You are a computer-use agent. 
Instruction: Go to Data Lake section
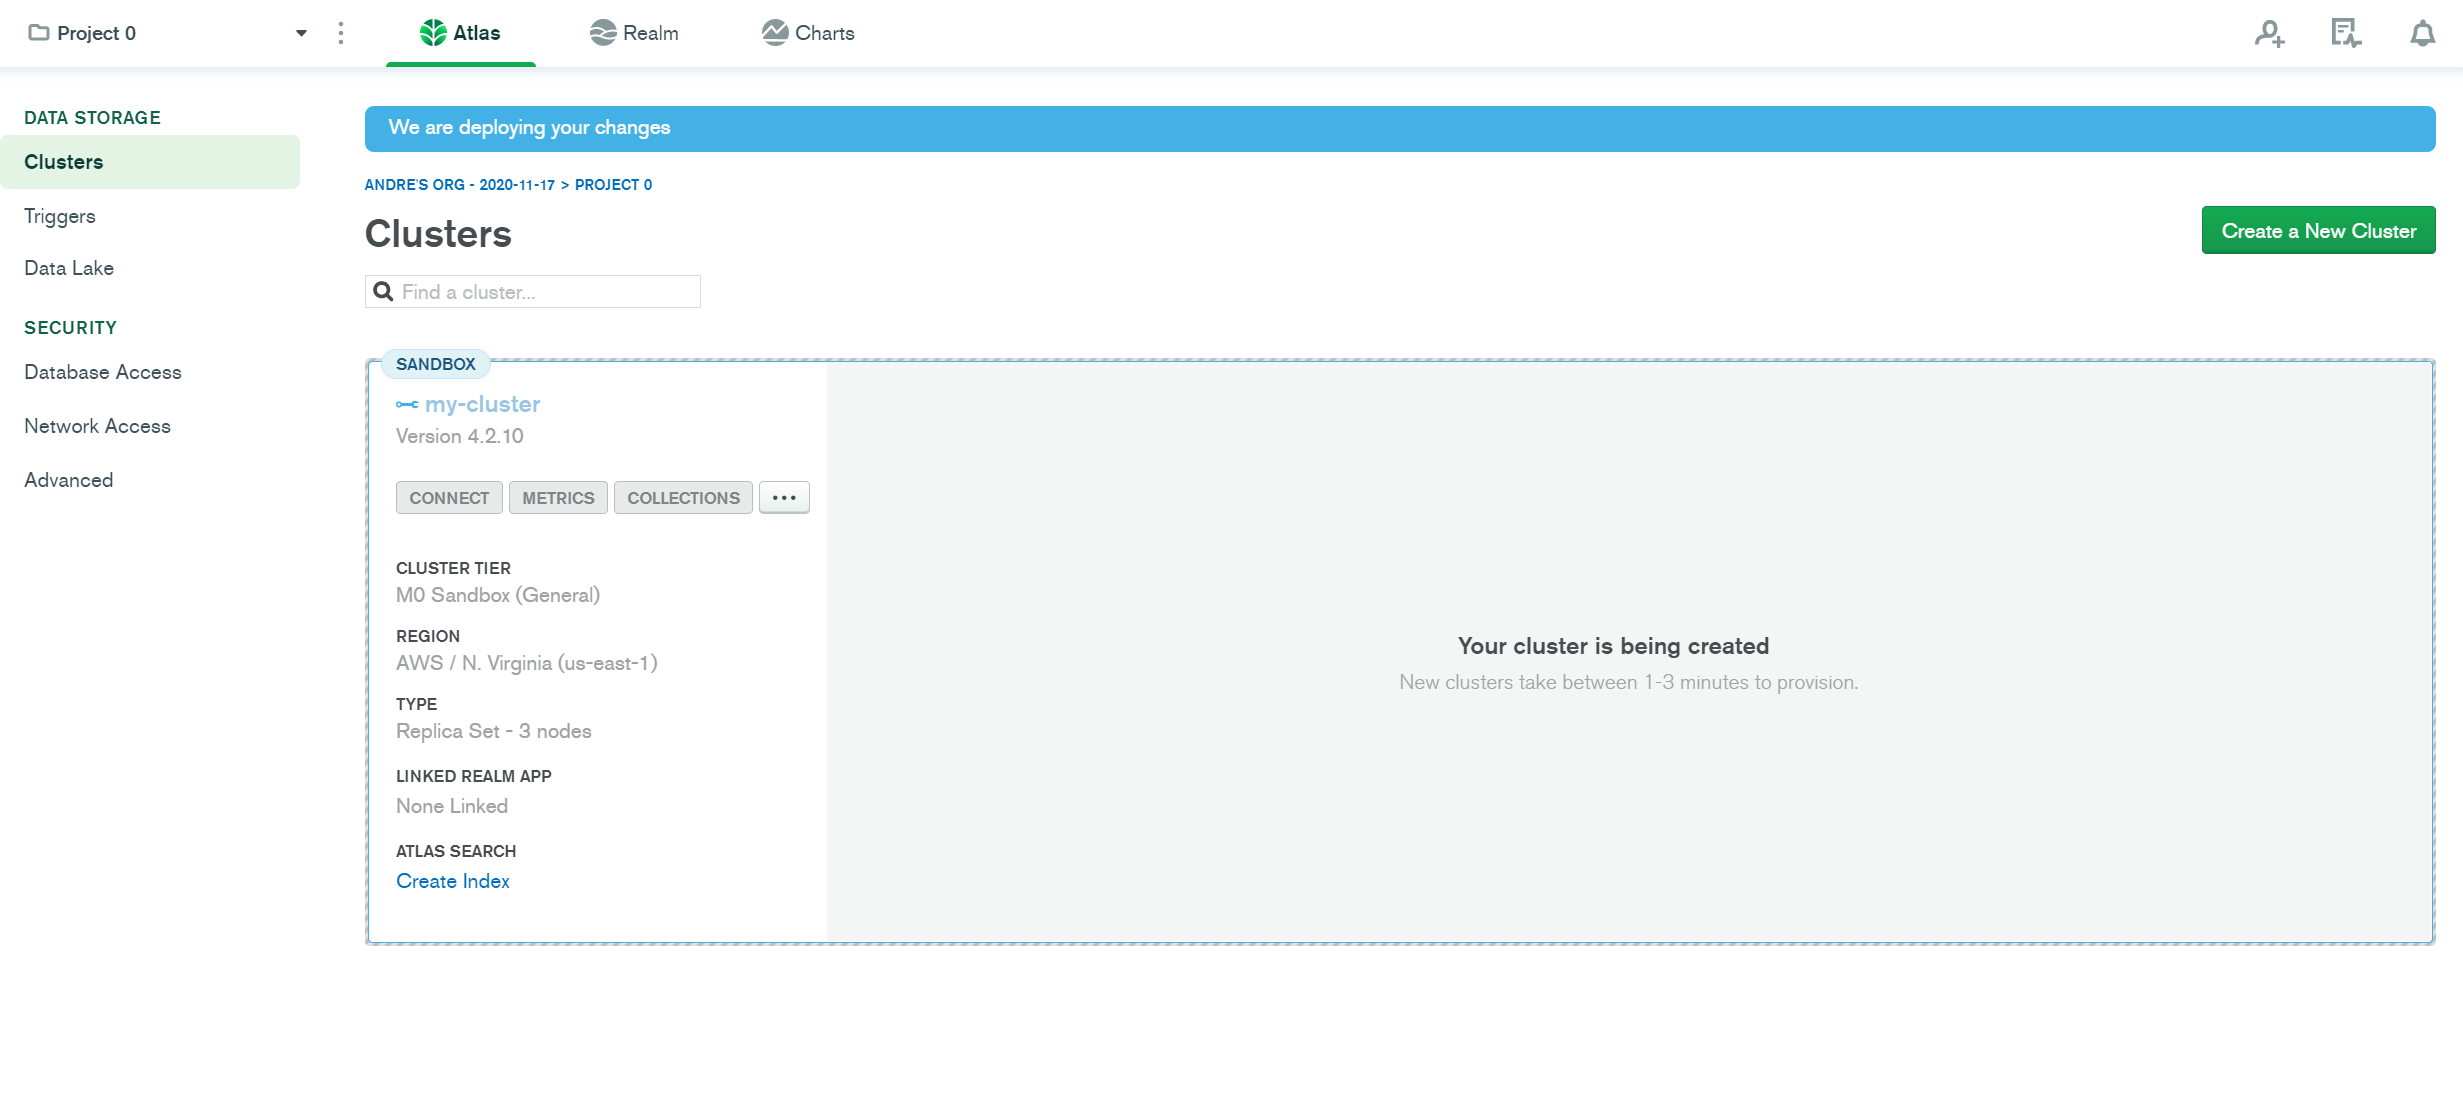point(69,268)
